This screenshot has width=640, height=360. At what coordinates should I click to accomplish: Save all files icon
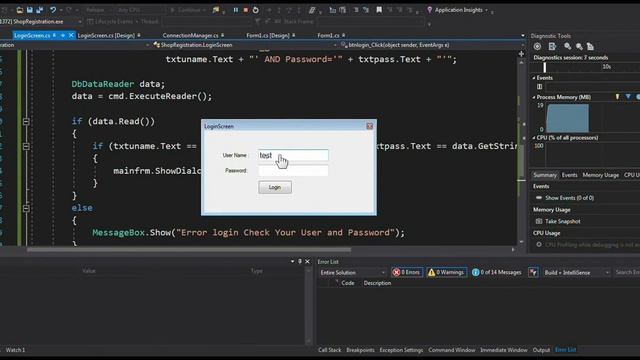(40, 10)
